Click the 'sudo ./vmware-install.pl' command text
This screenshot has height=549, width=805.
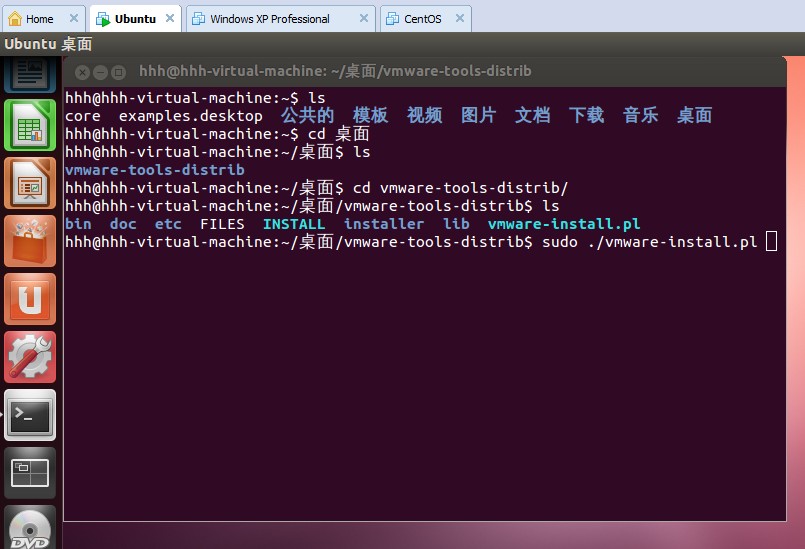click(x=650, y=242)
